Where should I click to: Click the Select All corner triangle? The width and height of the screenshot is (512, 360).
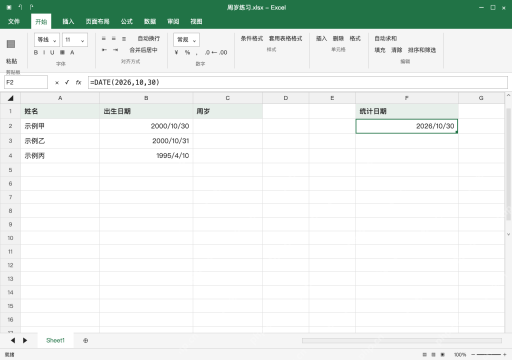tap(10, 98)
